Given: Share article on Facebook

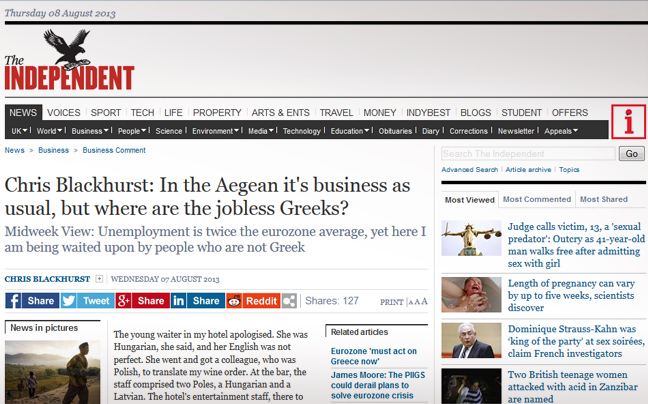Looking at the screenshot, I should [x=32, y=301].
